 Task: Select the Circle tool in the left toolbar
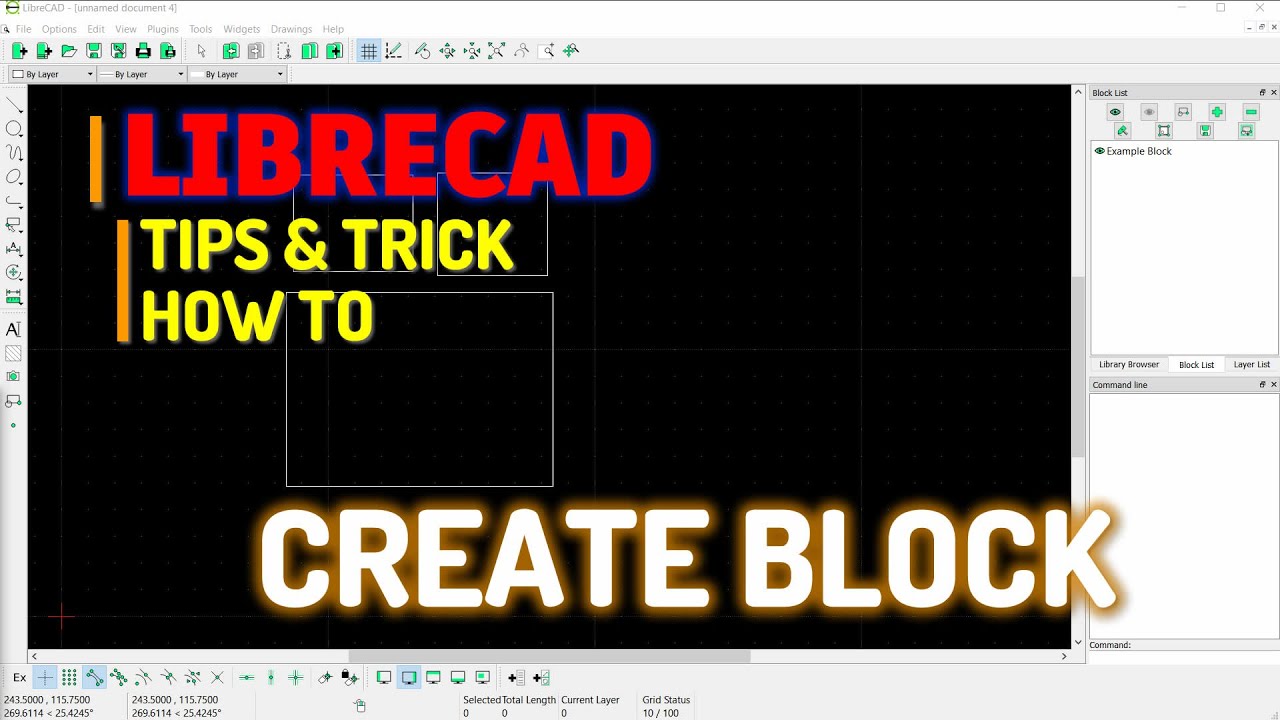click(x=14, y=129)
